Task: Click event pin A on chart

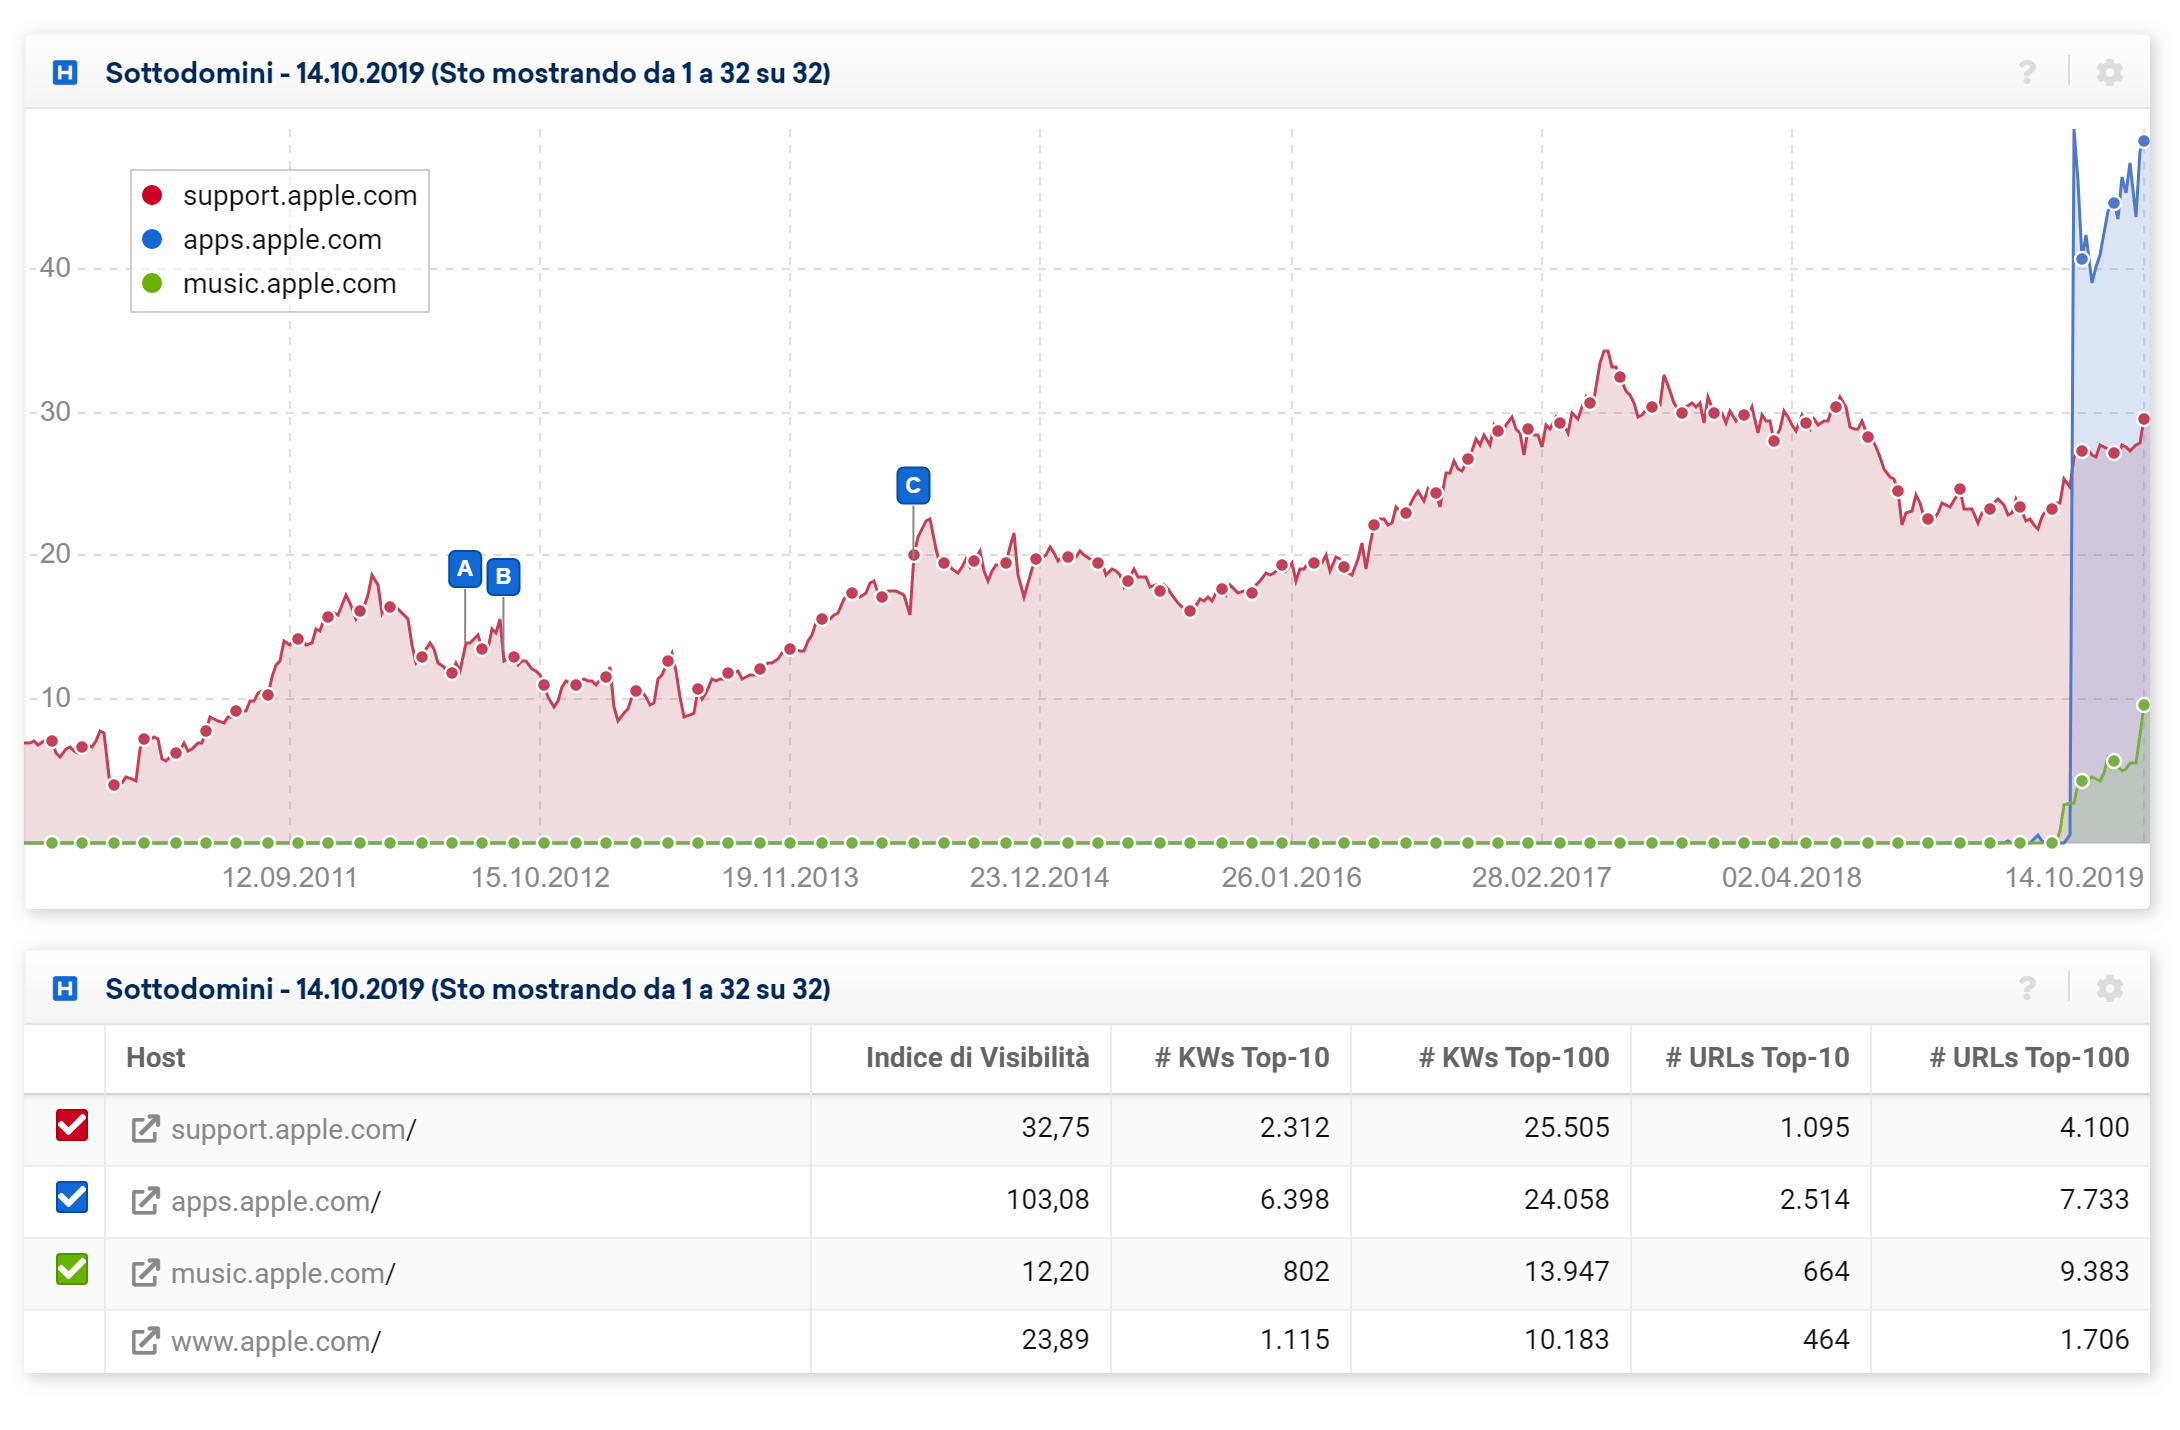Action: coord(465,569)
